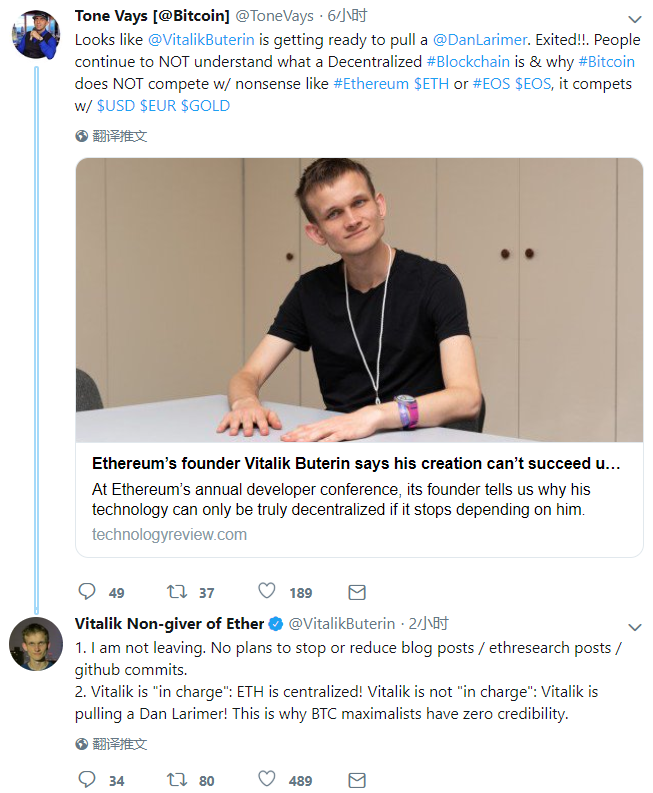Send Tone Vays' tweet via direct message

(357, 592)
